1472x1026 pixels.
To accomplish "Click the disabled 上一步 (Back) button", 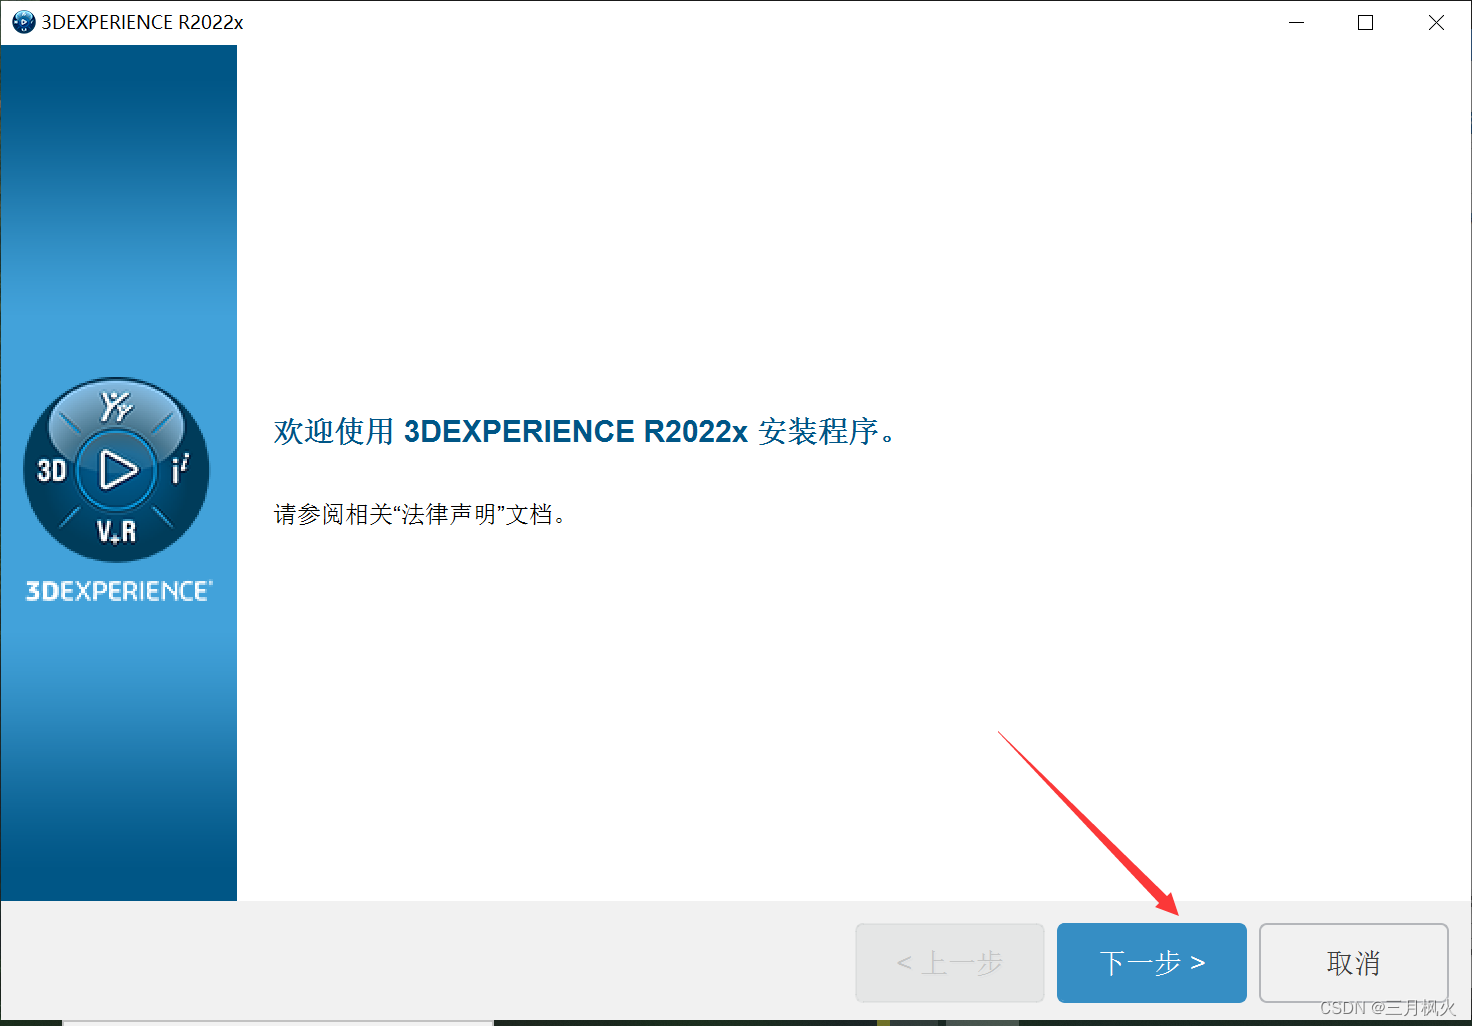I will pos(949,962).
